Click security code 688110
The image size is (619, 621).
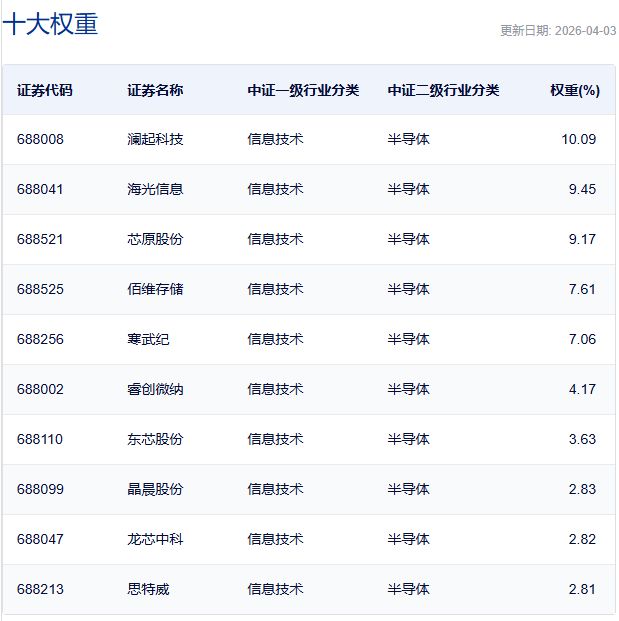tap(40, 439)
